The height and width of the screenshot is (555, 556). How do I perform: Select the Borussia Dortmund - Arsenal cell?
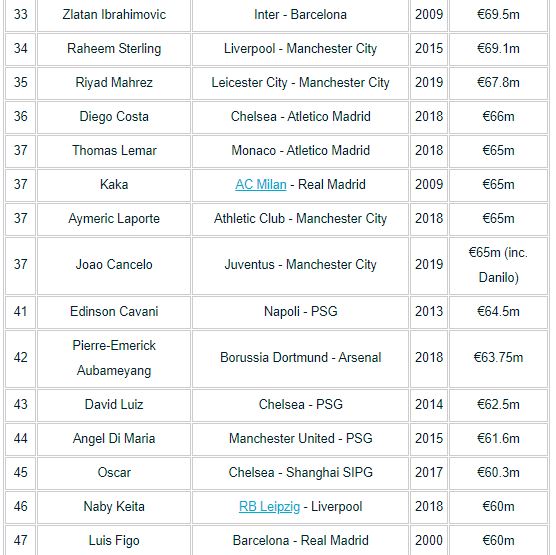coord(301,358)
